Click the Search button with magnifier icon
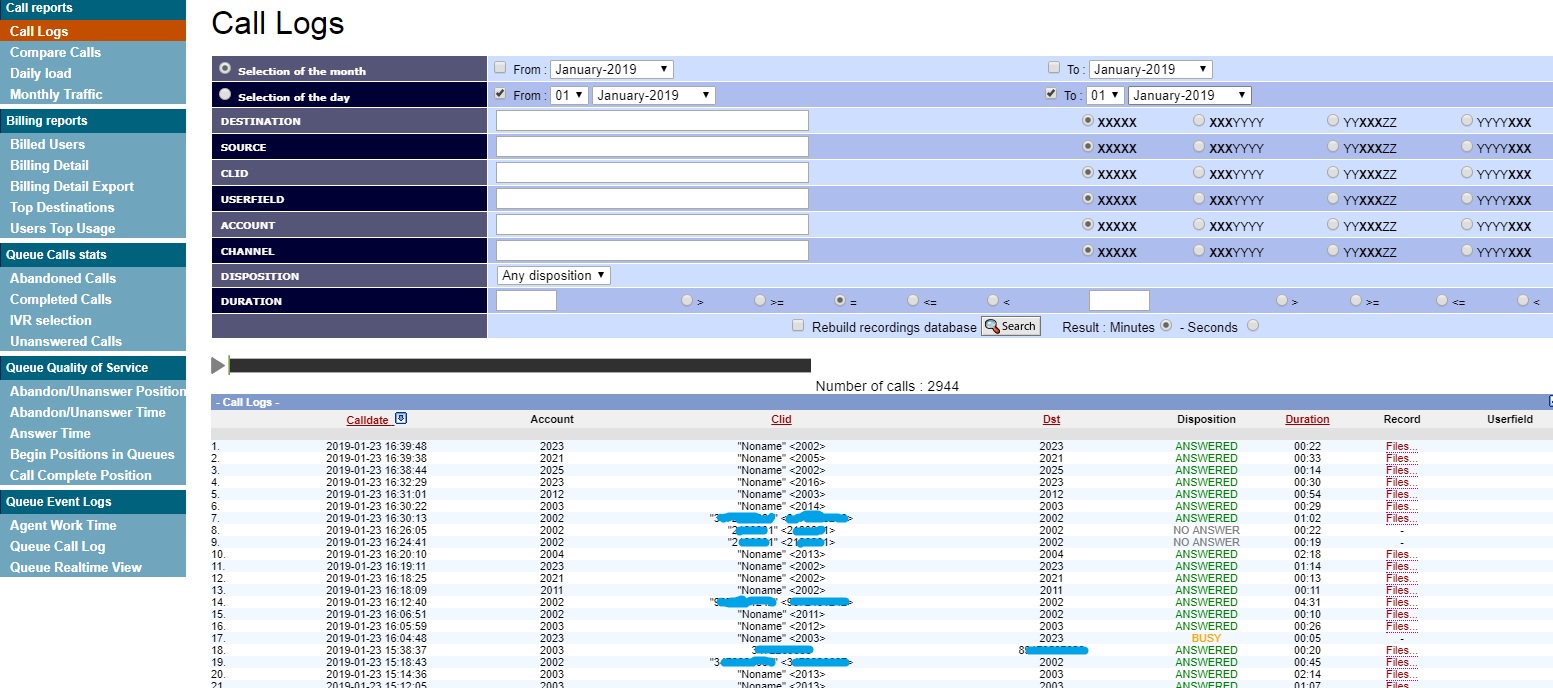Image resolution: width=1553 pixels, height=688 pixels. coord(1010,326)
